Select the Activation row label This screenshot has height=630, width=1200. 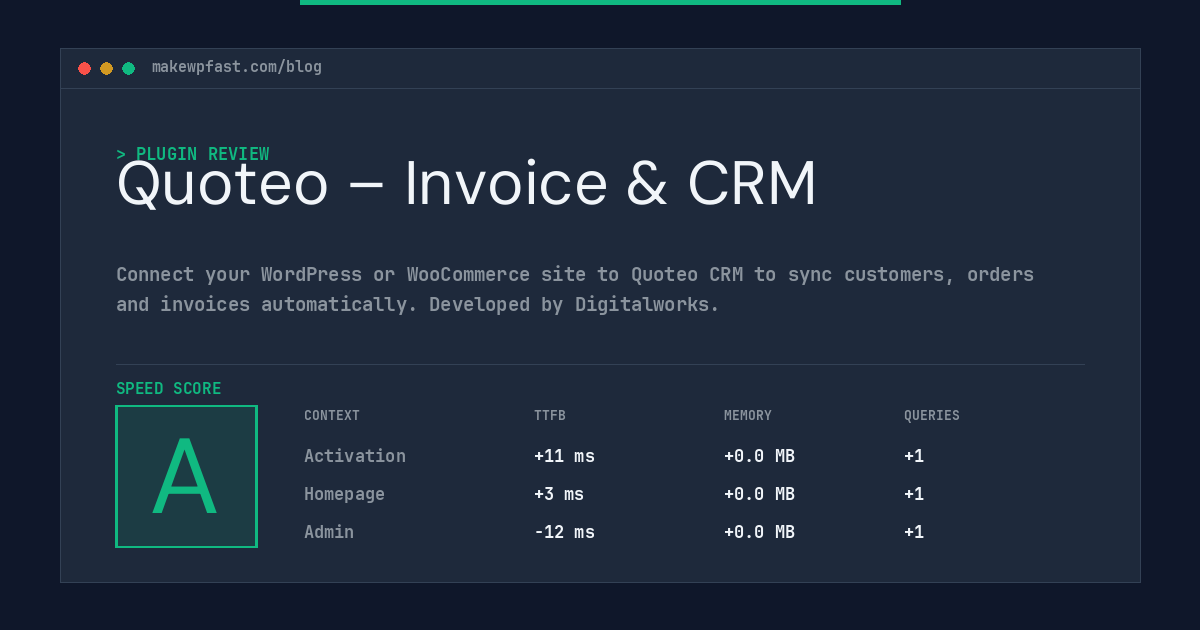click(x=355, y=456)
